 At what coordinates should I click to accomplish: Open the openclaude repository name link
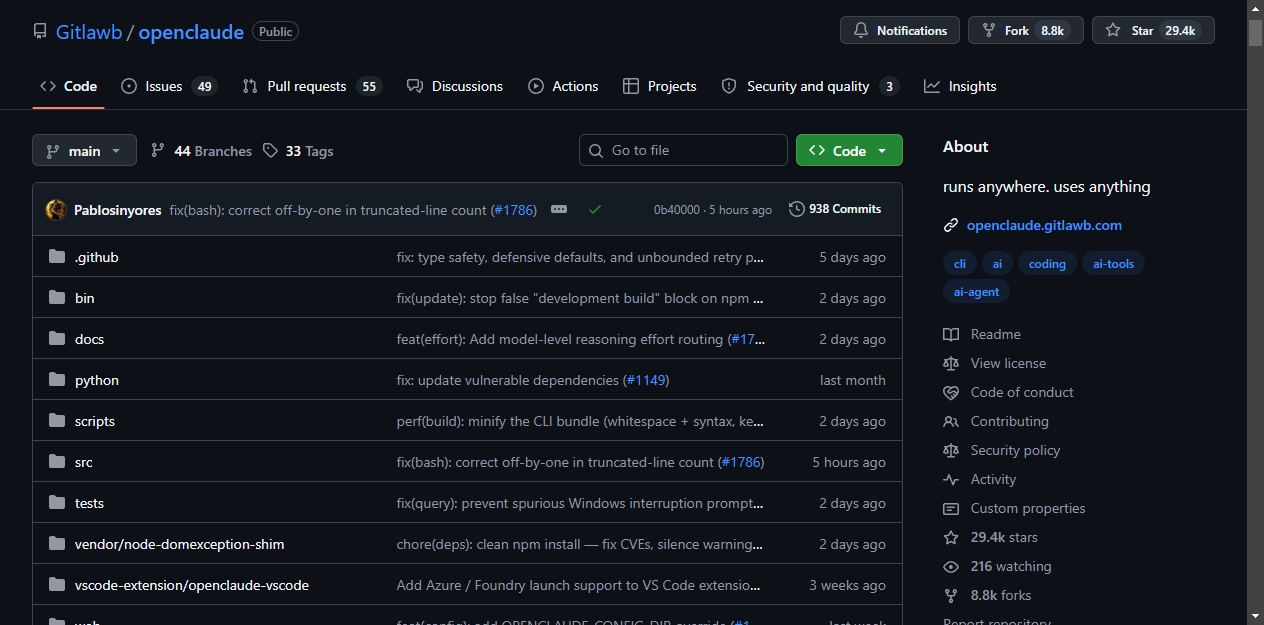191,32
